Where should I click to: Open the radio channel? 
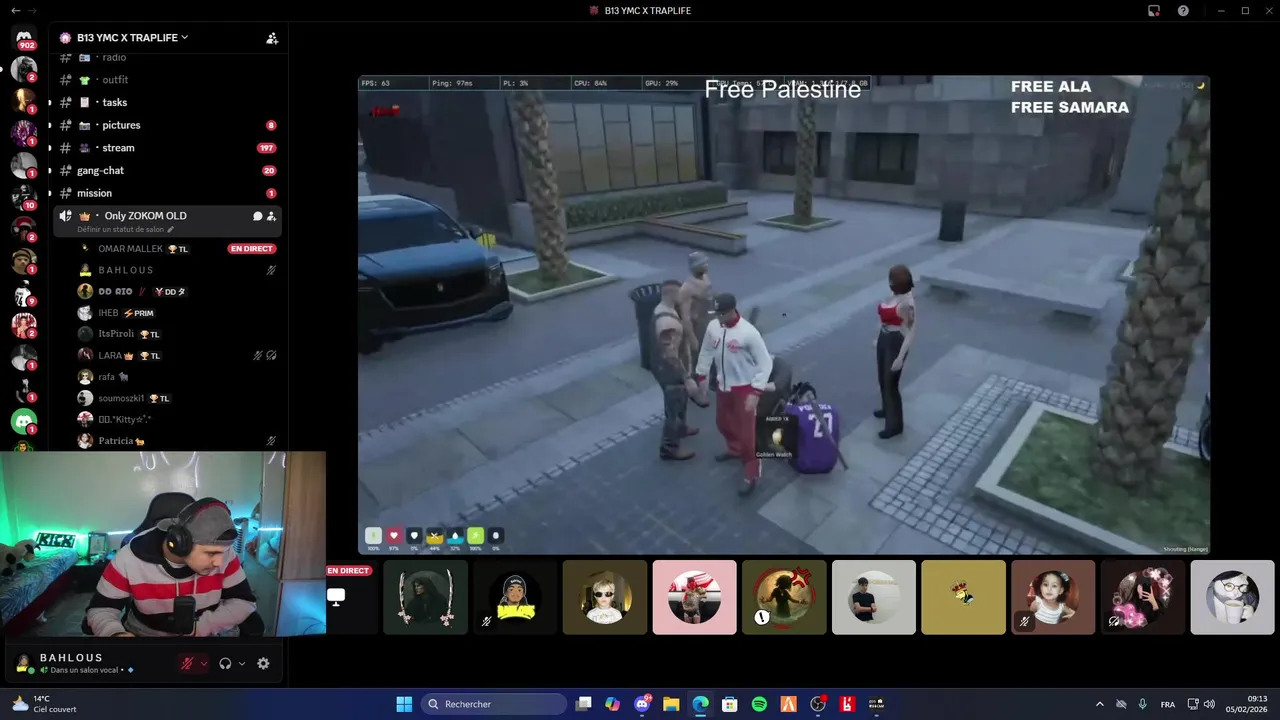[x=166, y=58]
